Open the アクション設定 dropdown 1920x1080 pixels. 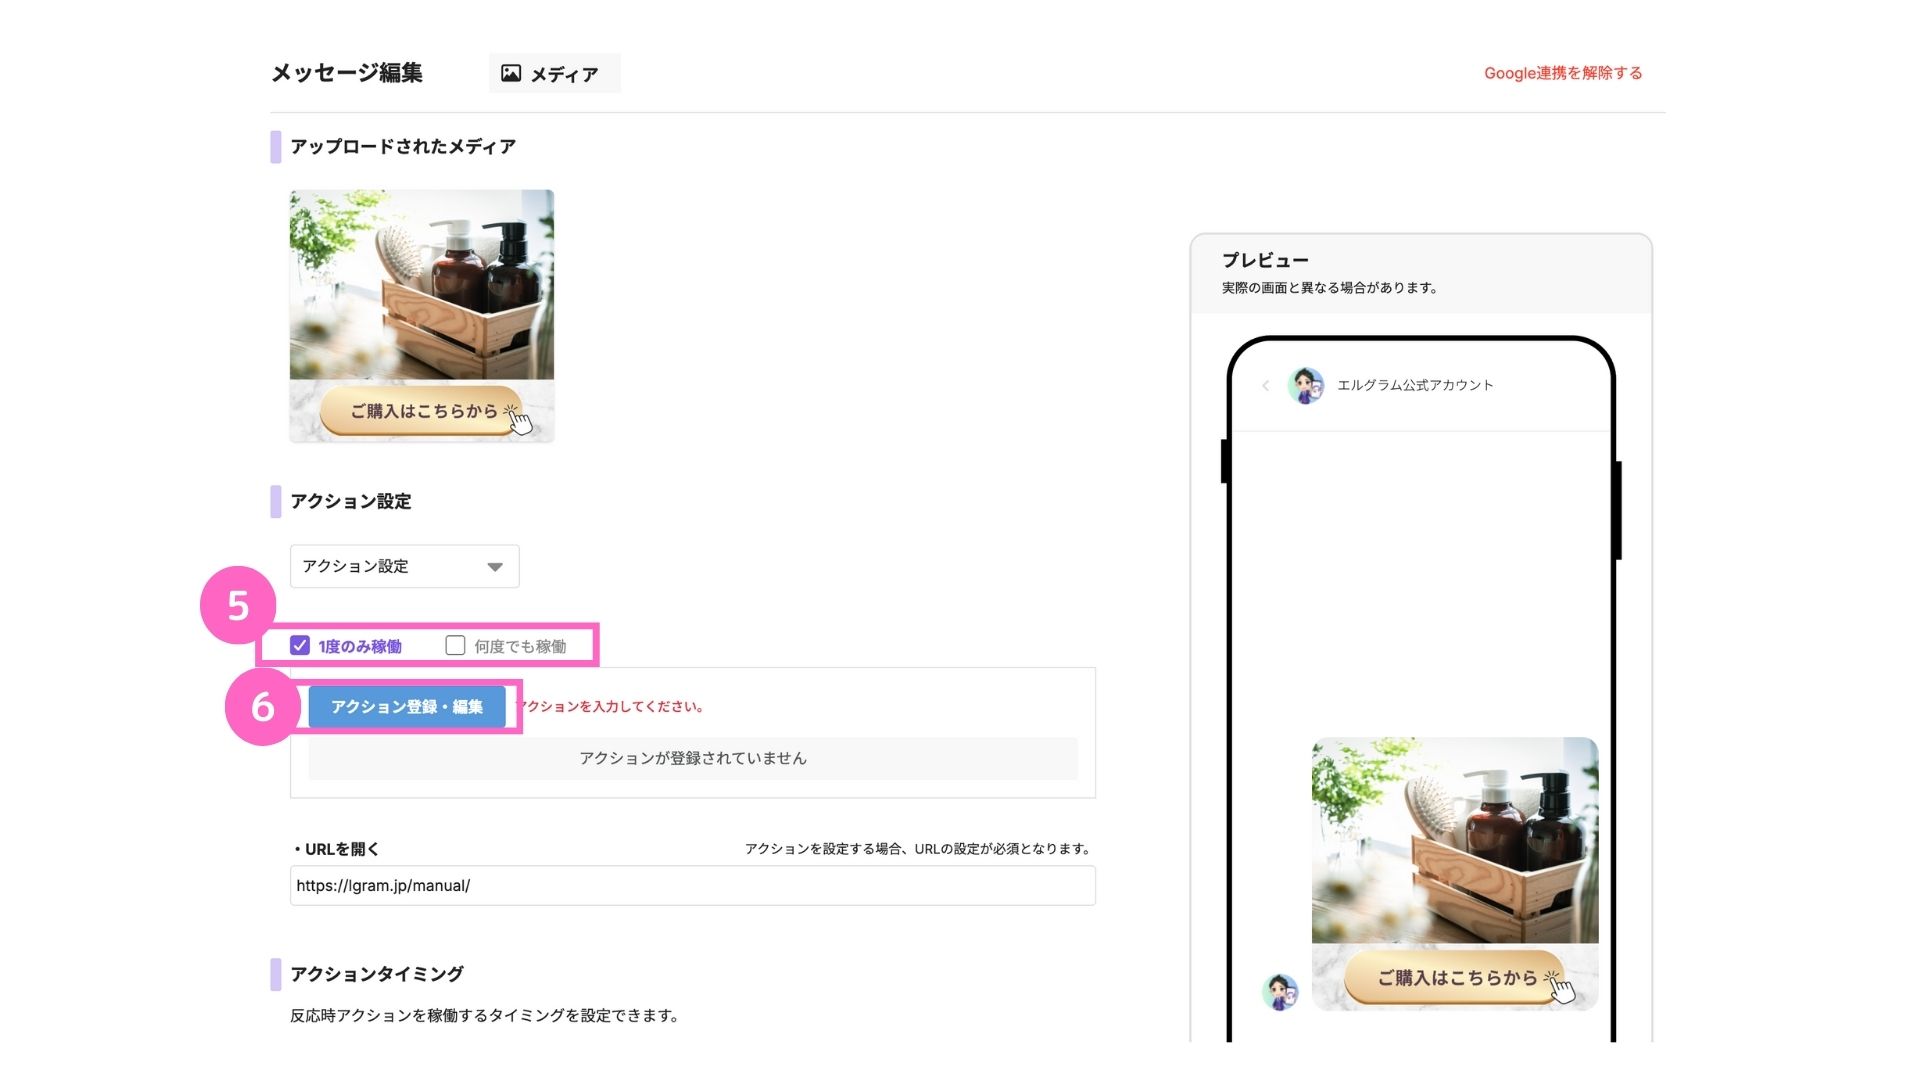coord(404,566)
